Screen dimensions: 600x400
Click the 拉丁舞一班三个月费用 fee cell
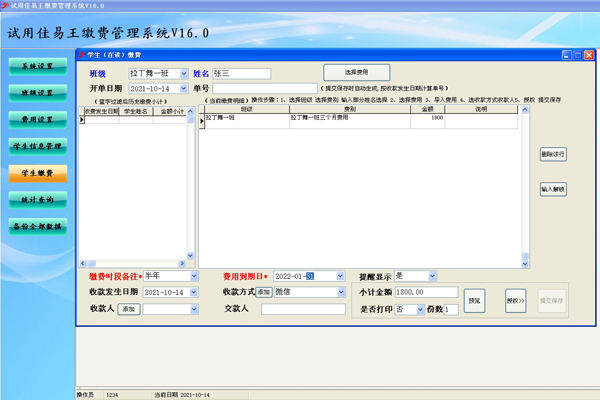[x=350, y=121]
